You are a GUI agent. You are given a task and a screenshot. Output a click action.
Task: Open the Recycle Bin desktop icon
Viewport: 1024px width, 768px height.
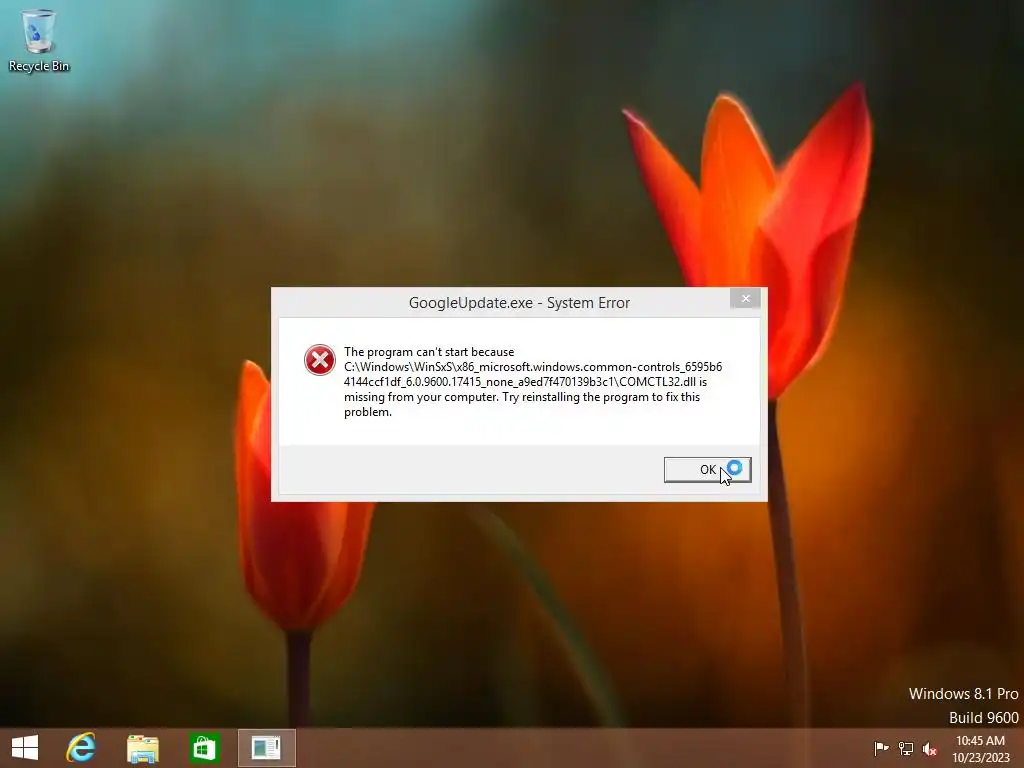tap(39, 40)
